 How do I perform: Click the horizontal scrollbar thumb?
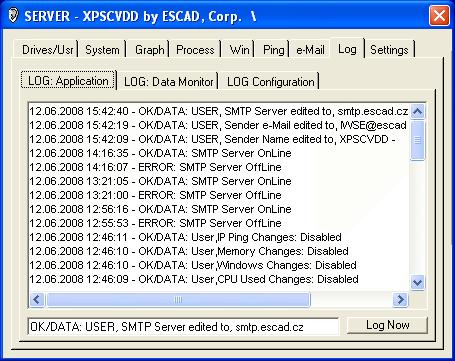point(178,299)
